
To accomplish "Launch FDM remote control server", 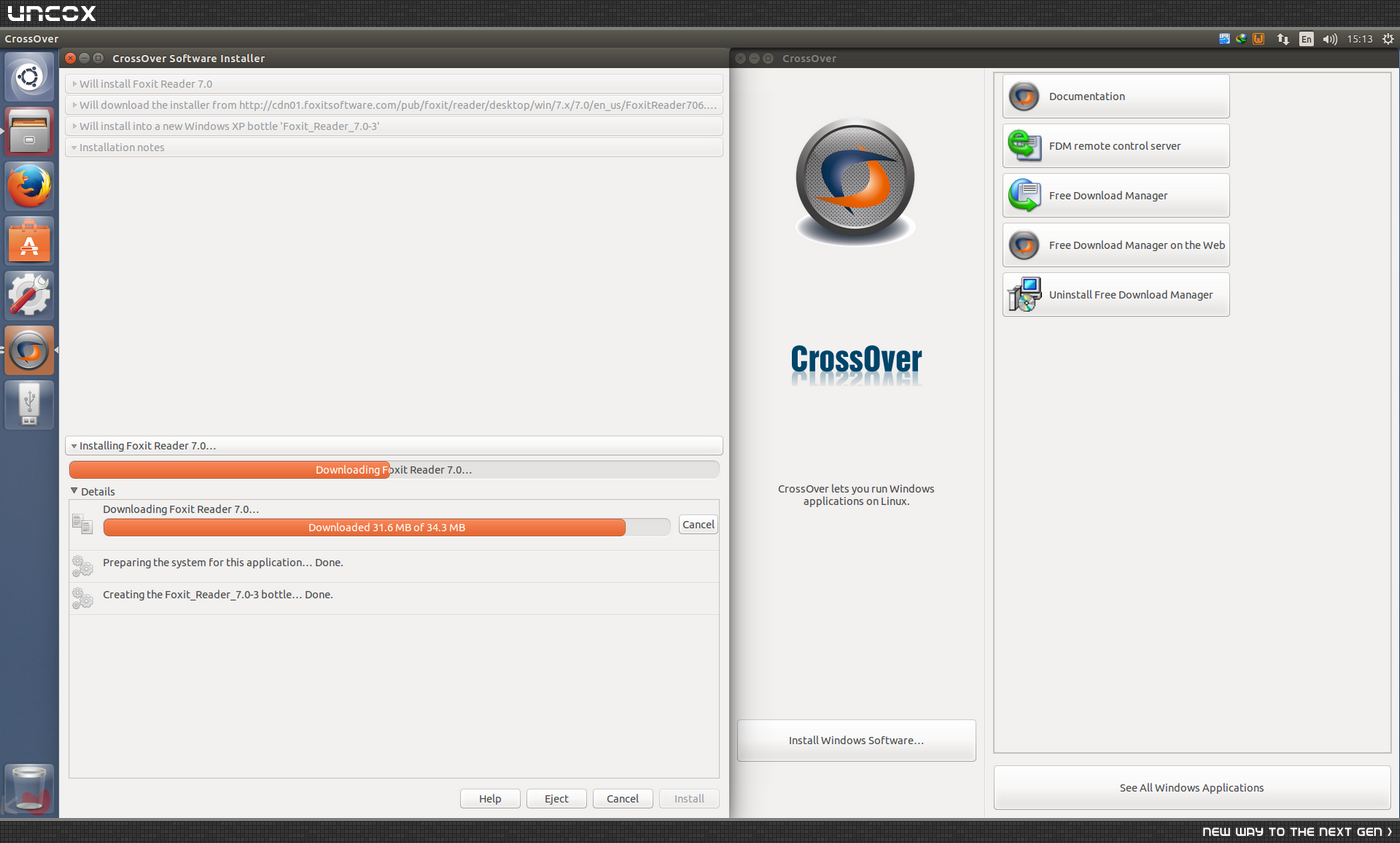I will pyautogui.click(x=1116, y=146).
